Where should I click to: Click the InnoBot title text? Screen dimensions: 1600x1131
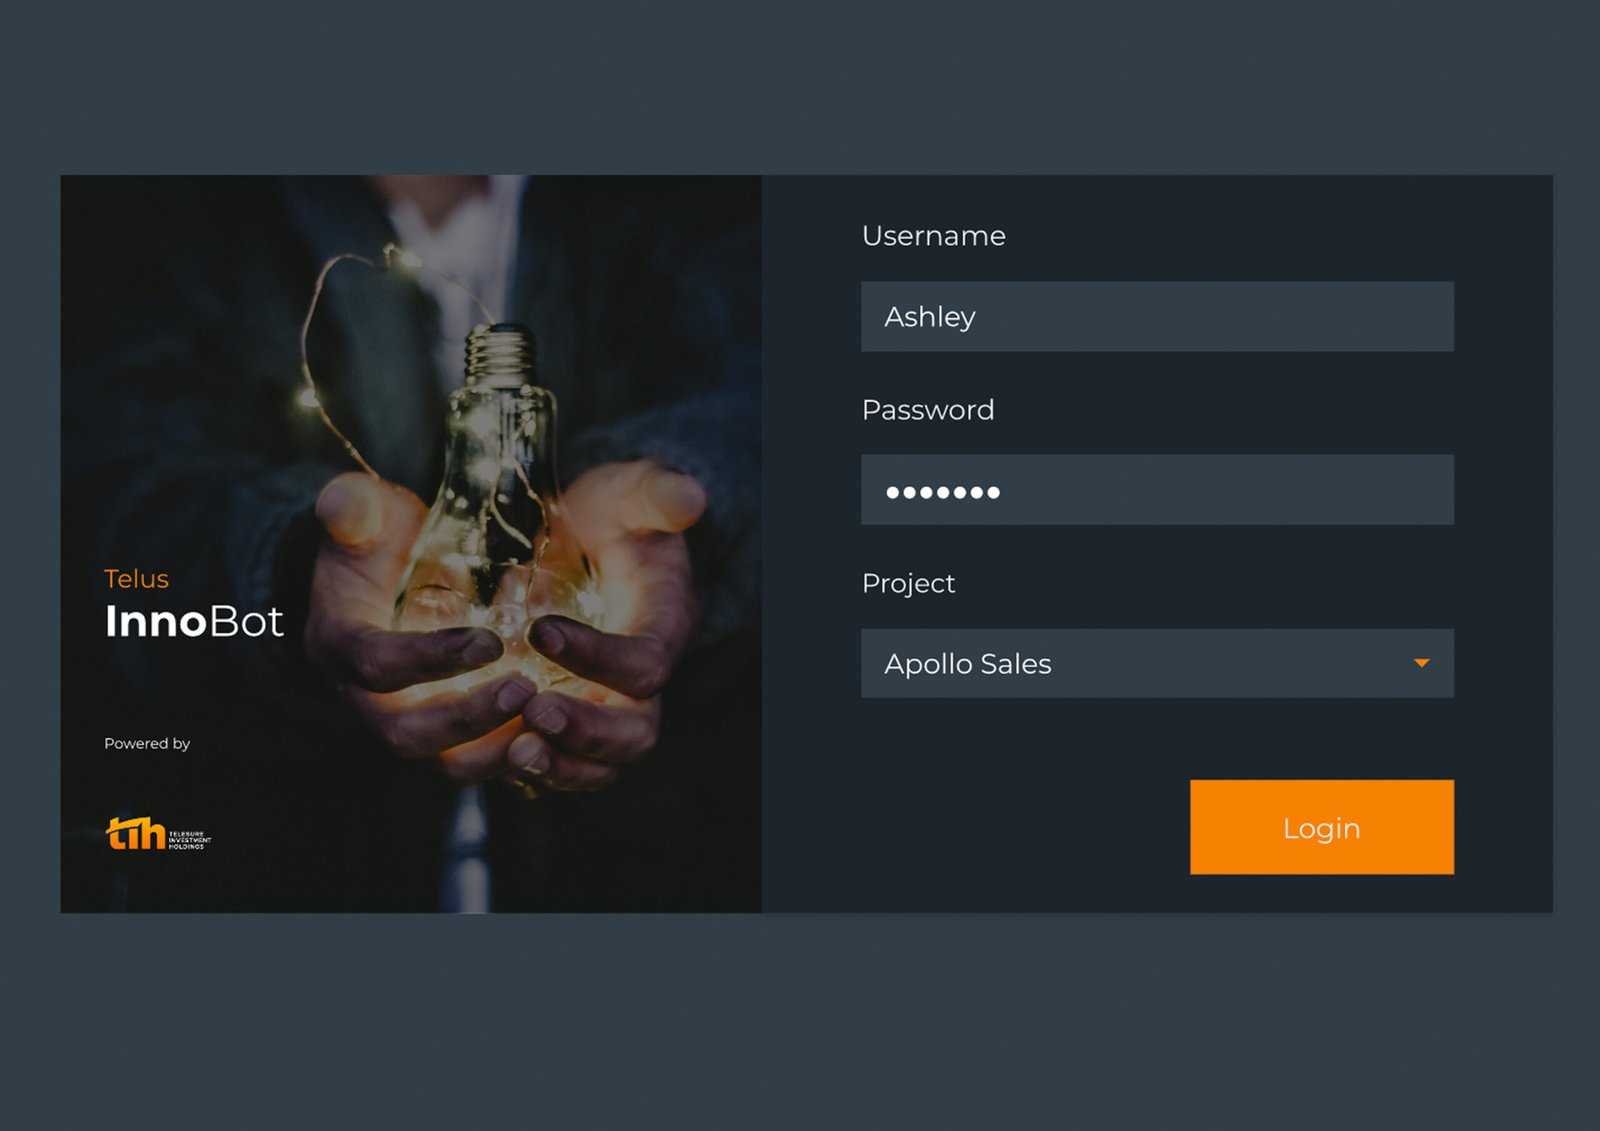coord(194,622)
